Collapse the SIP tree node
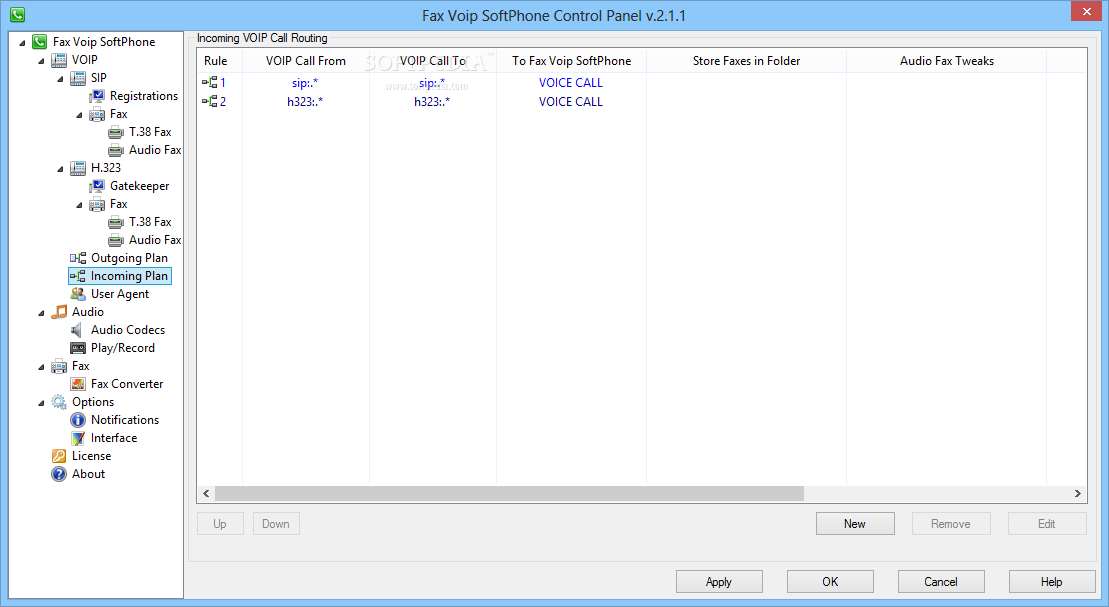Image resolution: width=1109 pixels, height=607 pixels. 60,79
